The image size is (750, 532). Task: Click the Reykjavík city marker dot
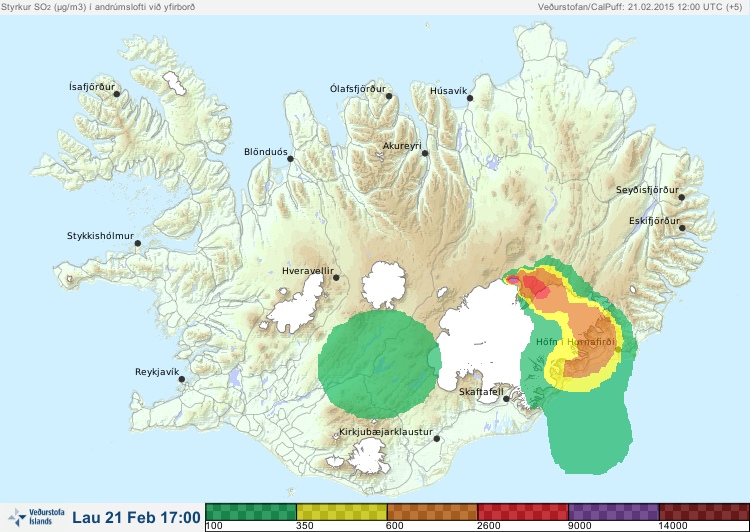point(182,379)
